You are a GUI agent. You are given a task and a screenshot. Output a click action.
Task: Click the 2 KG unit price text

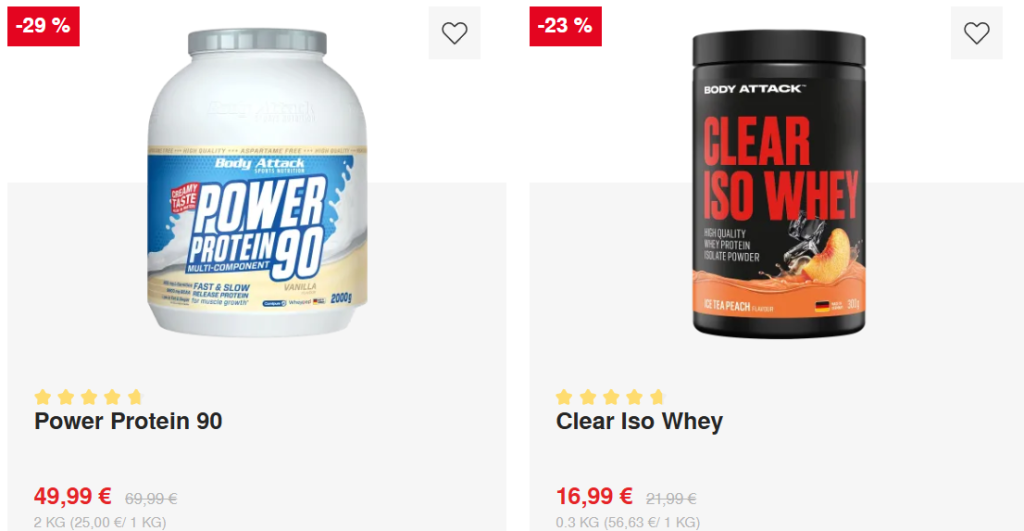(x=100, y=523)
